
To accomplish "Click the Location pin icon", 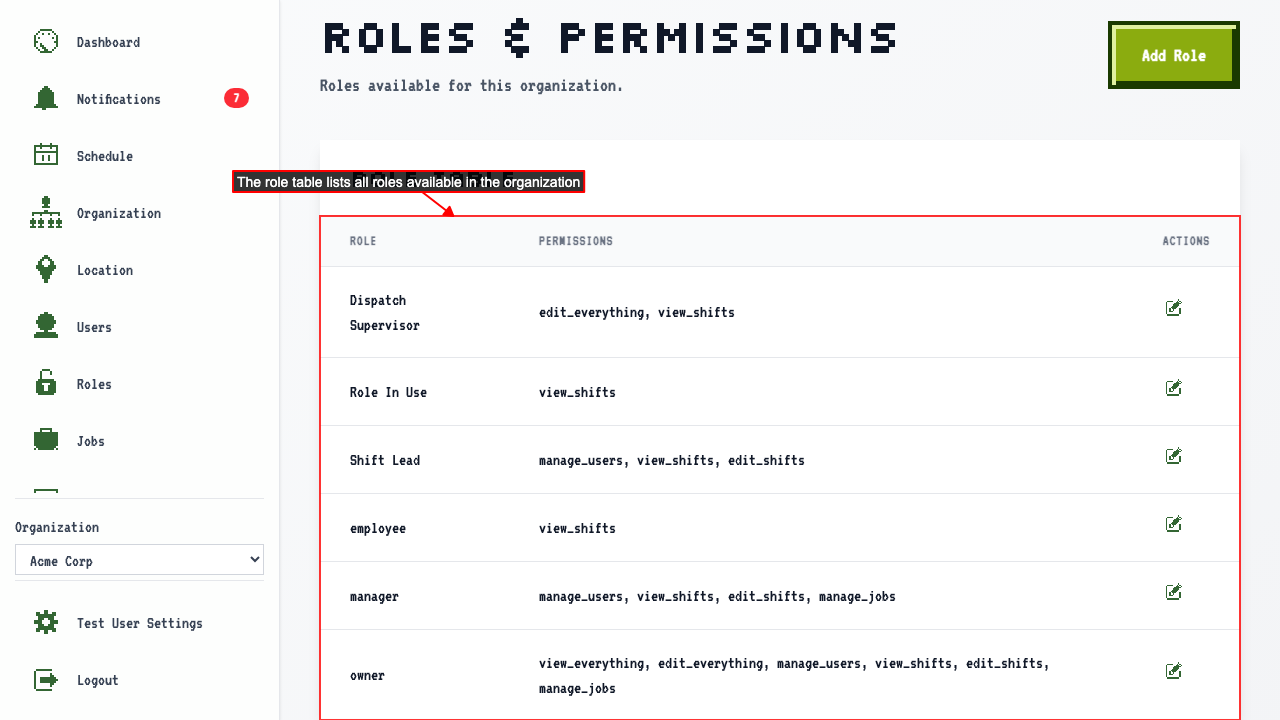I will click(46, 270).
